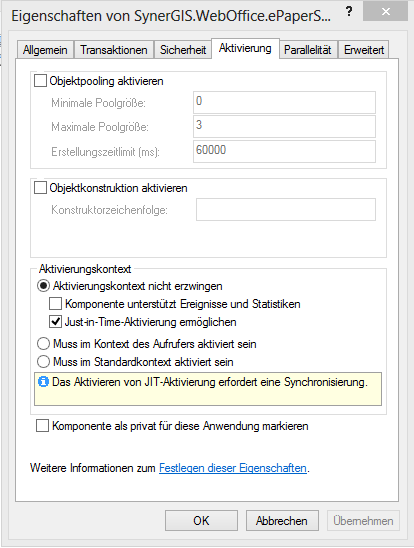
Task: Click the Aktivierung tab
Action: [245, 48]
